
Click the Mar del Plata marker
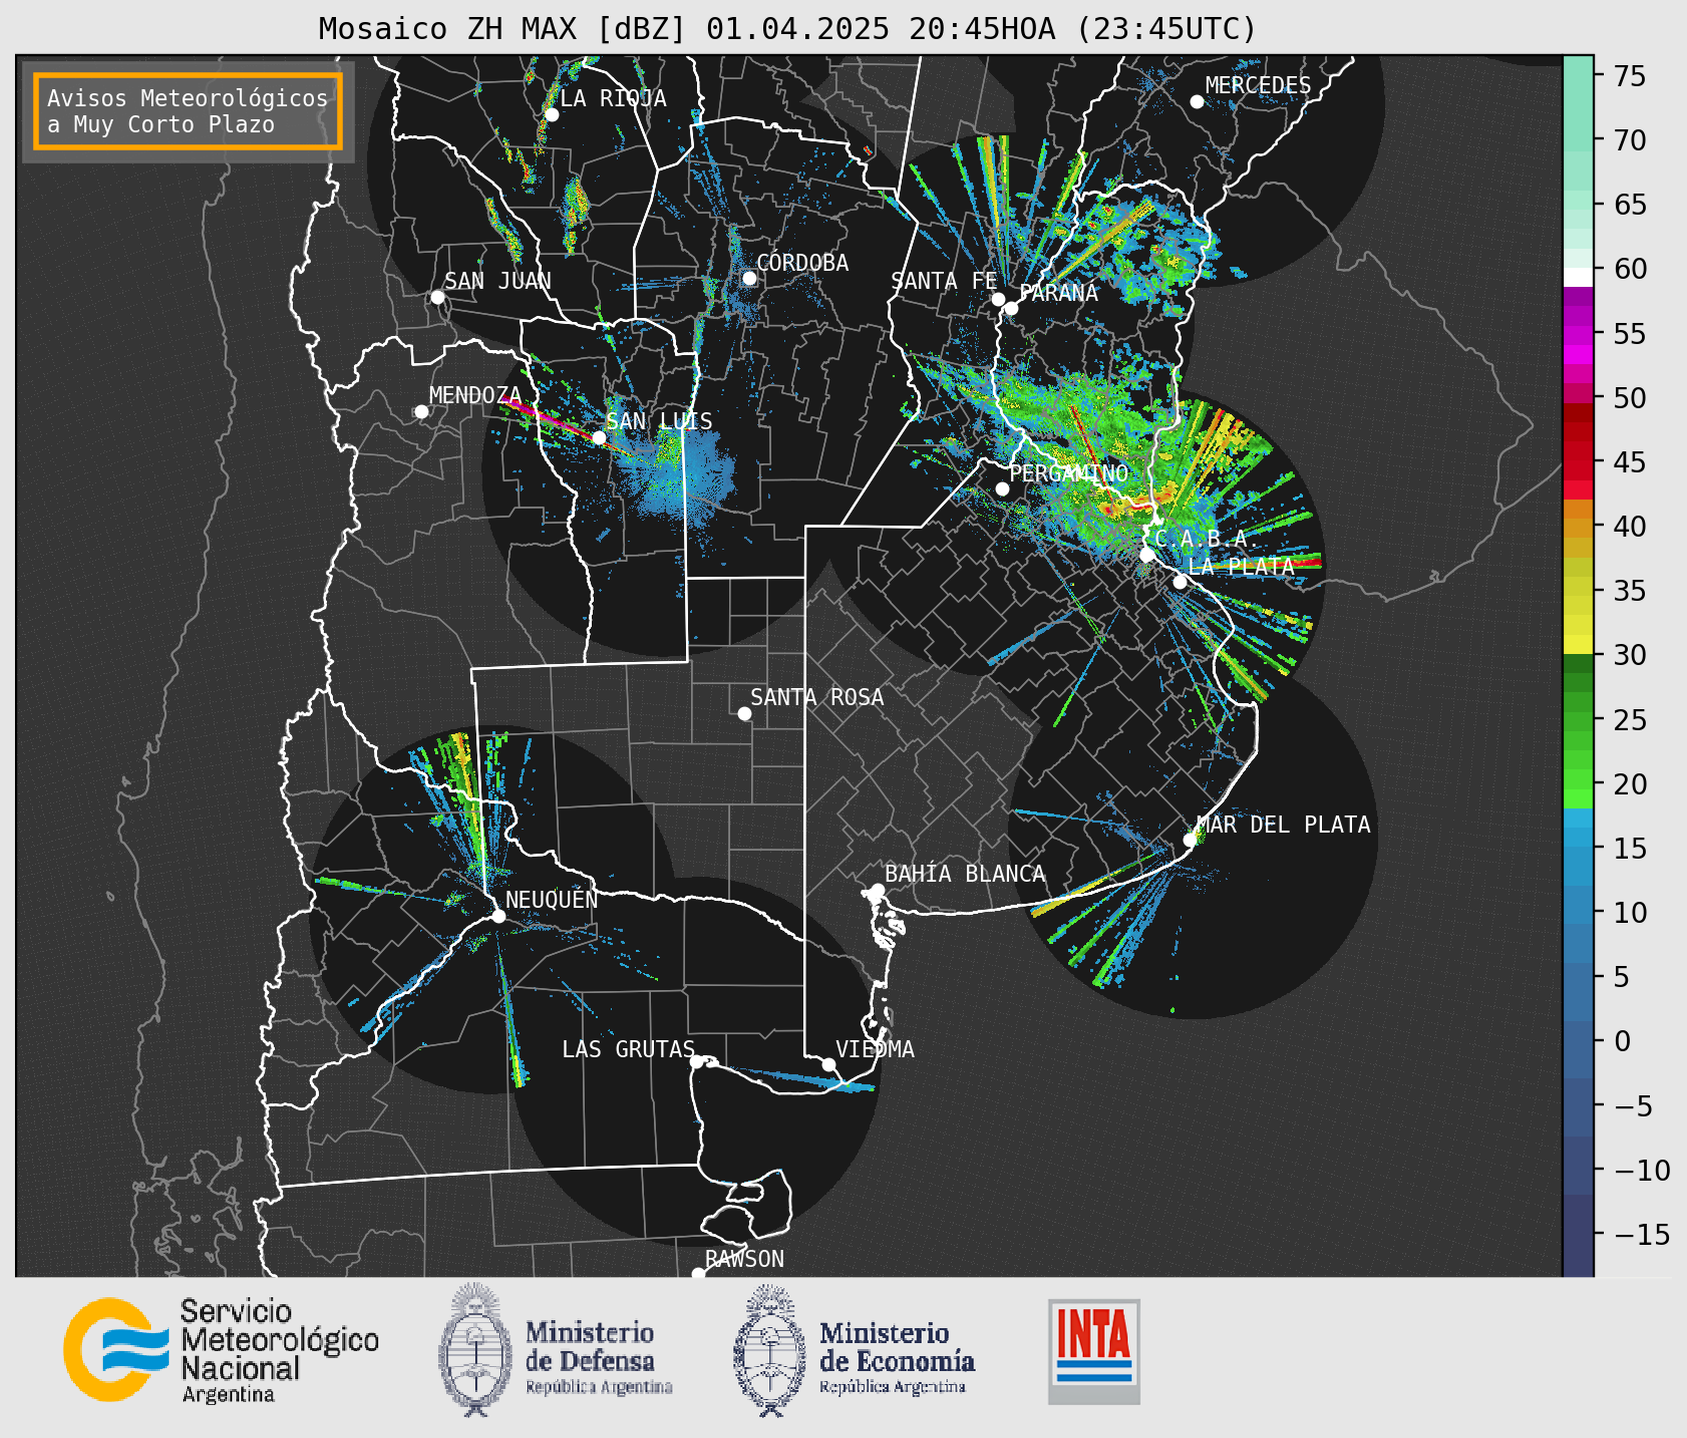coord(1190,840)
